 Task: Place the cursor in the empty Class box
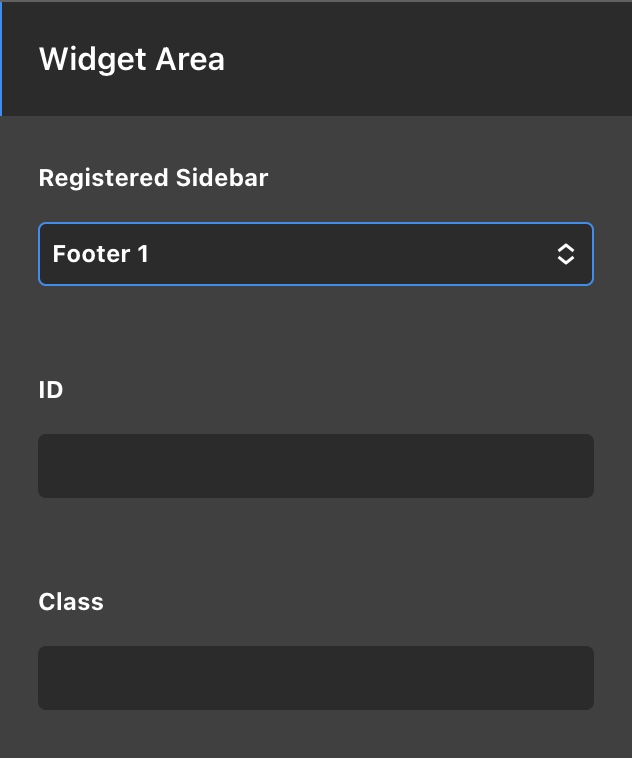[x=200, y=678]
